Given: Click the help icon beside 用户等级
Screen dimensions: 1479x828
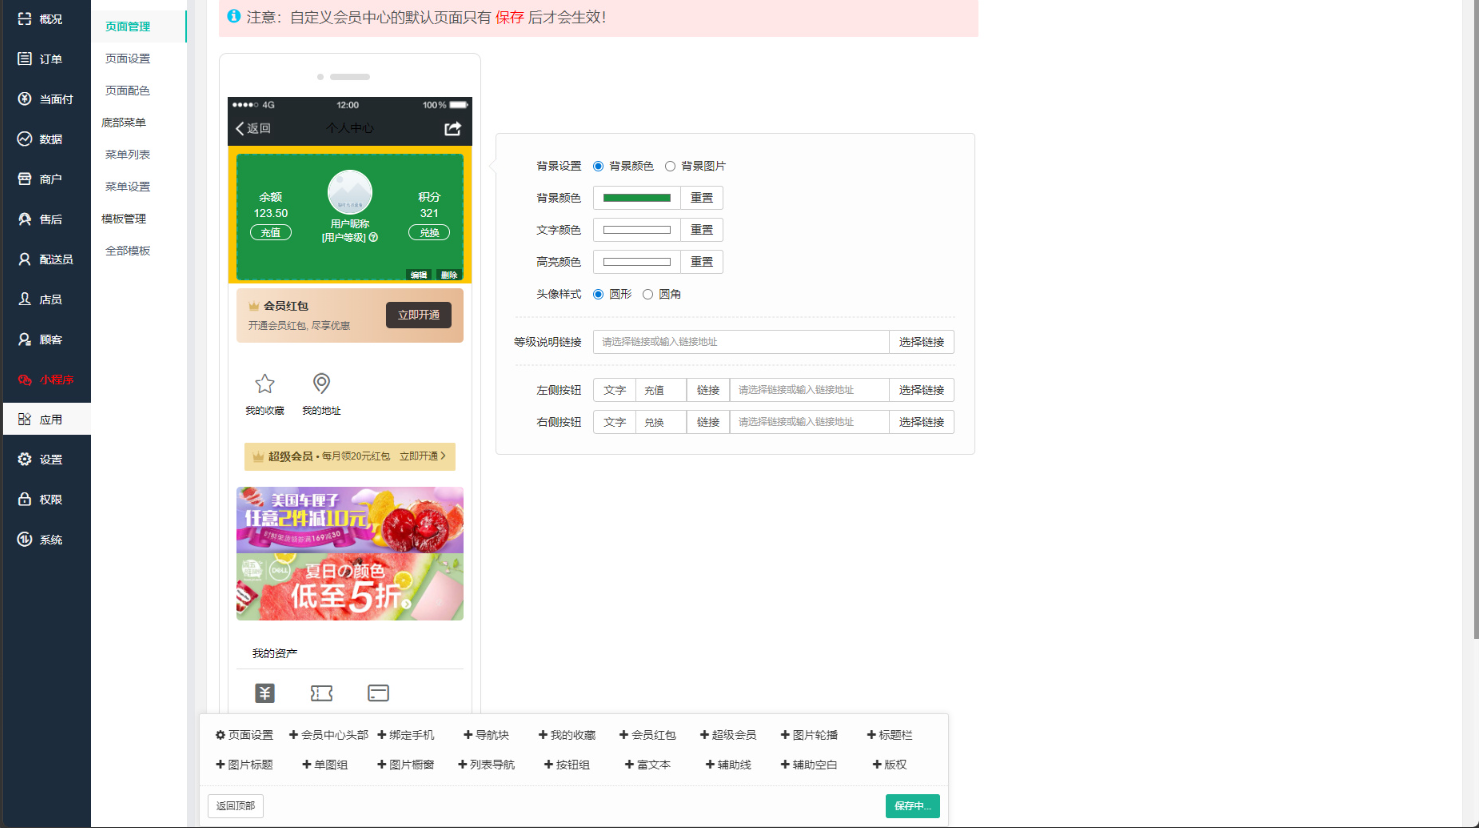Looking at the screenshot, I should pos(374,238).
